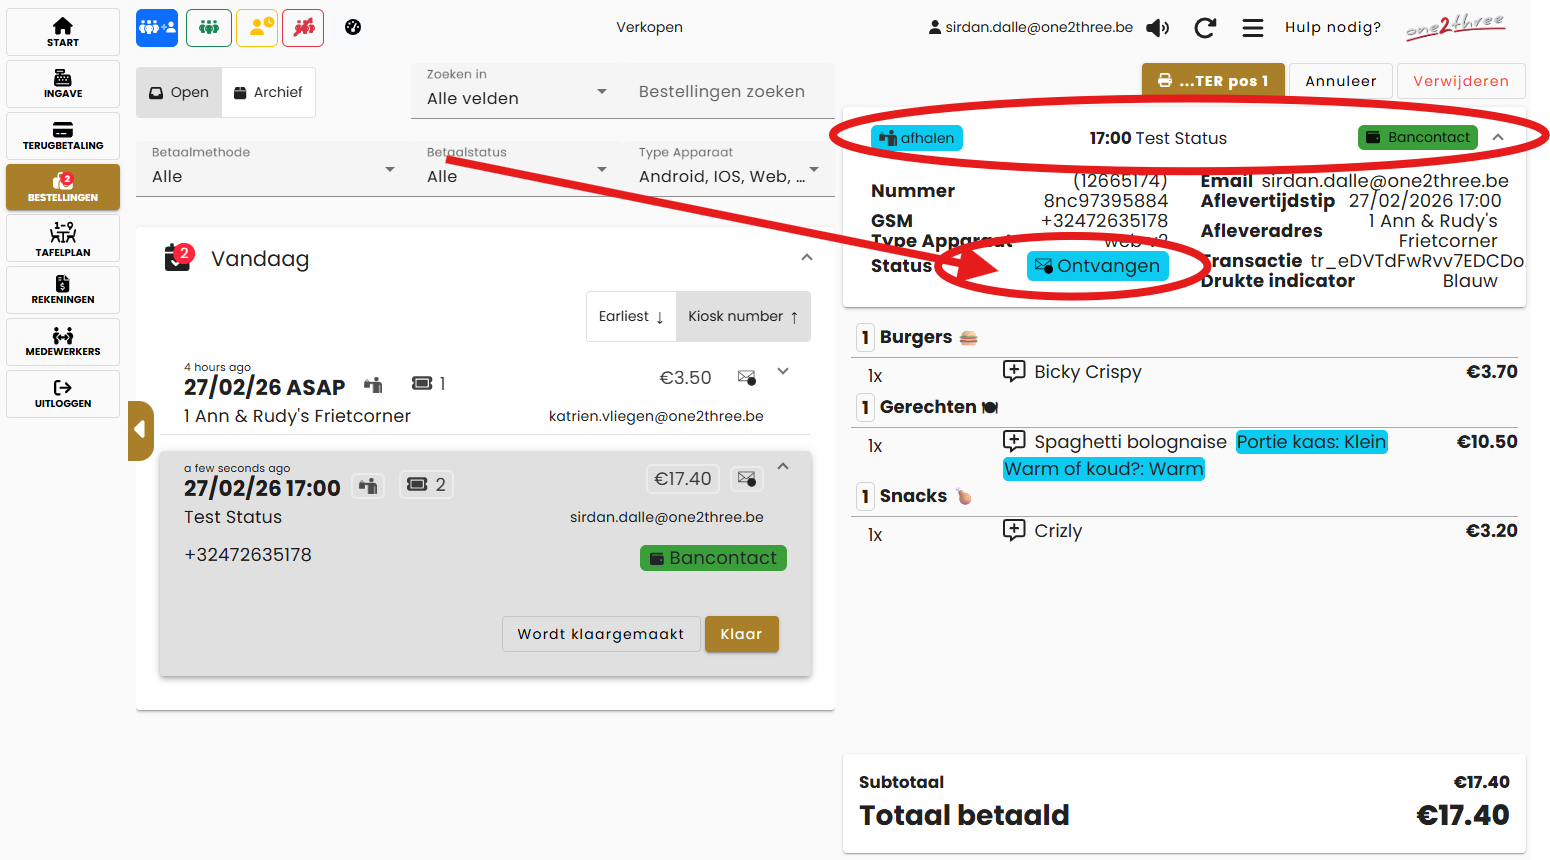Click the blue Ontvangen status badge
The width and height of the screenshot is (1550, 860).
(1097, 266)
